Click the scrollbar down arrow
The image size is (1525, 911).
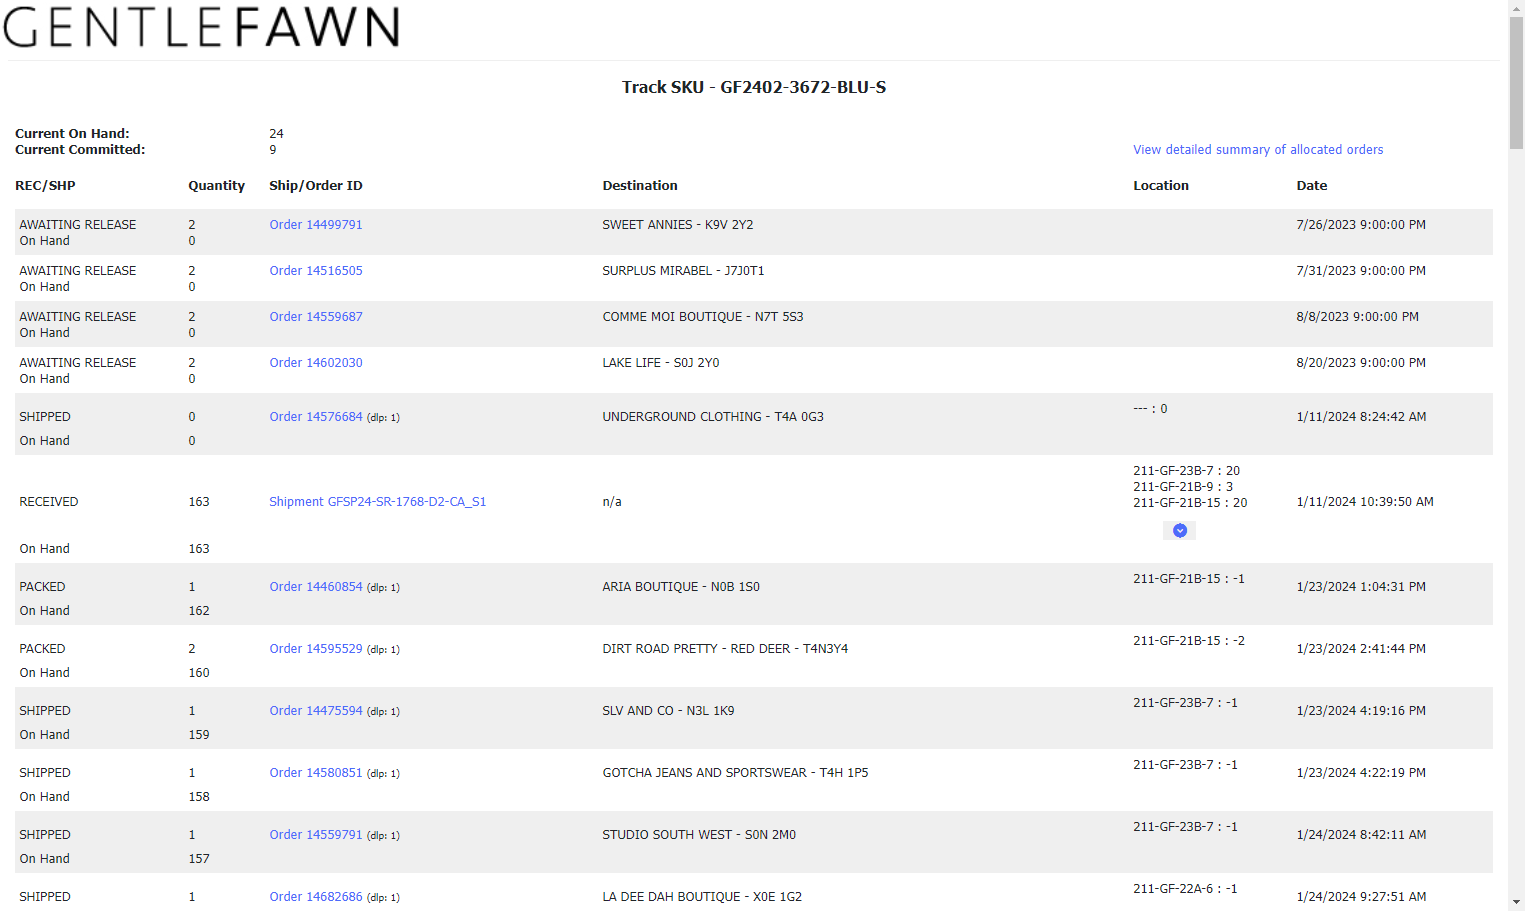pos(1516,902)
